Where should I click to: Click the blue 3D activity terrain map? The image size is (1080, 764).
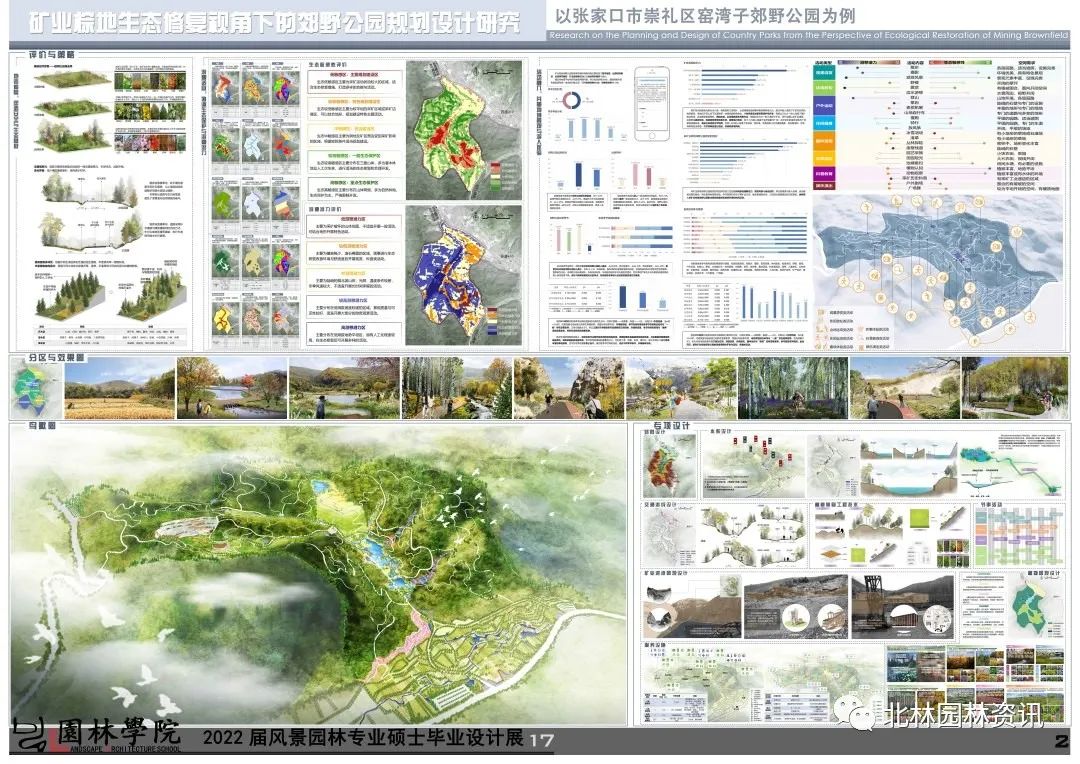tap(942, 270)
